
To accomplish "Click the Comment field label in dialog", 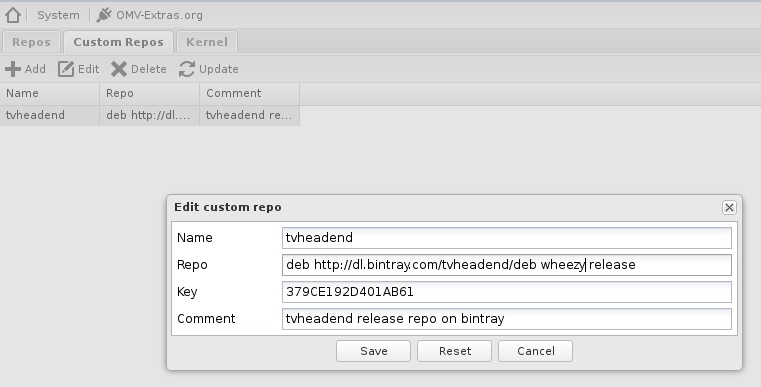I will 206,319.
